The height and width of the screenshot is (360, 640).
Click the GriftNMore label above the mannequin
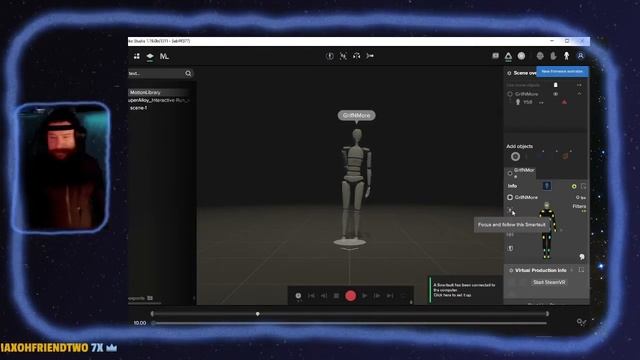tap(356, 116)
